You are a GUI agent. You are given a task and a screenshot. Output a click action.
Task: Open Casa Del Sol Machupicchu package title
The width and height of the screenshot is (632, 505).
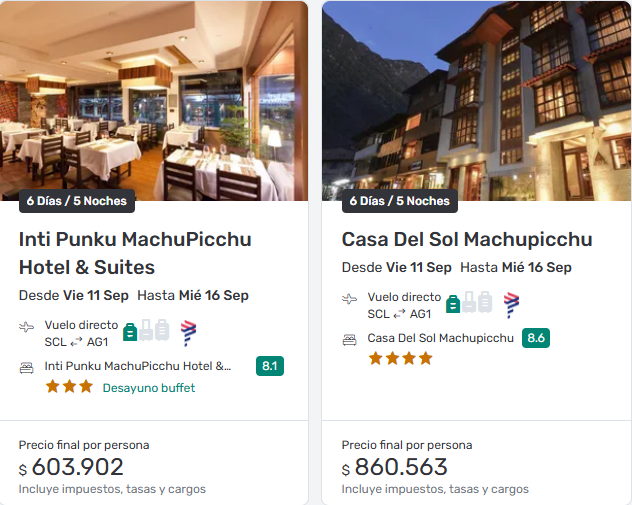pos(467,240)
